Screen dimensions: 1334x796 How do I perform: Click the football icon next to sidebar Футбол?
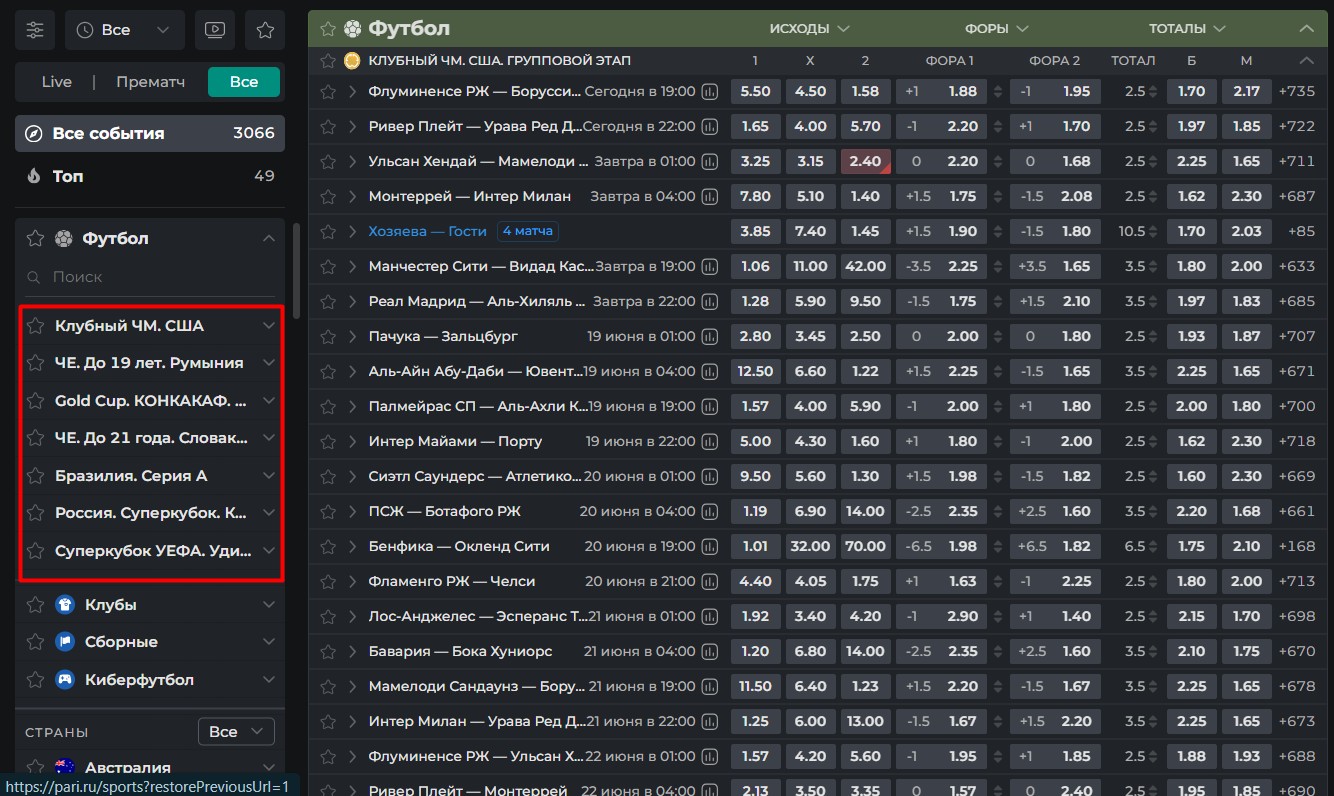(x=64, y=238)
